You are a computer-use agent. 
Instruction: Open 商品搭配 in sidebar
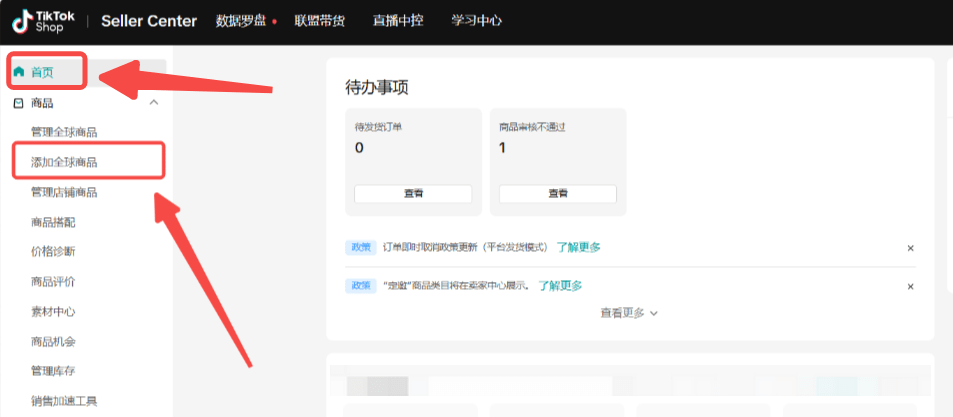pyautogui.click(x=53, y=222)
